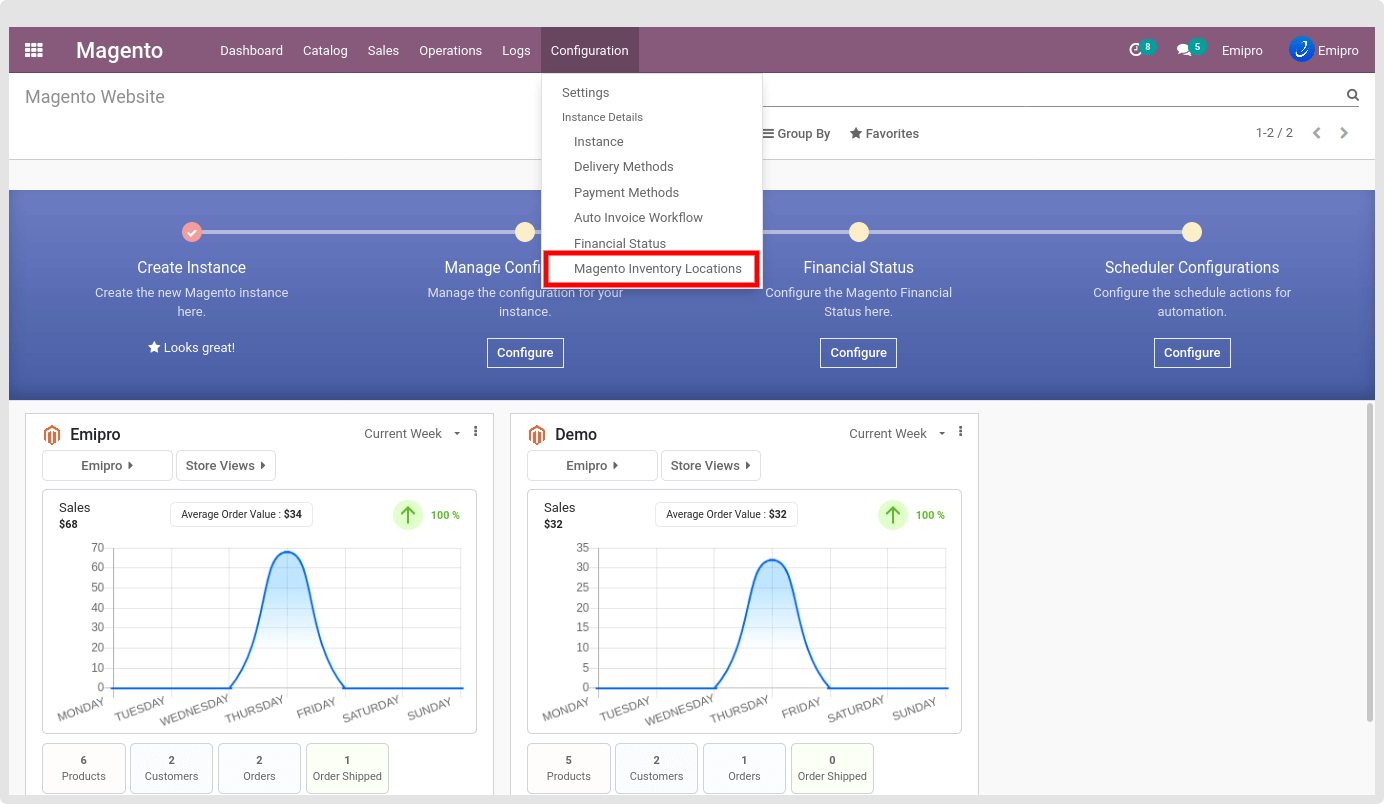
Task: Click Emipro company name in top bar
Action: pos(1242,50)
